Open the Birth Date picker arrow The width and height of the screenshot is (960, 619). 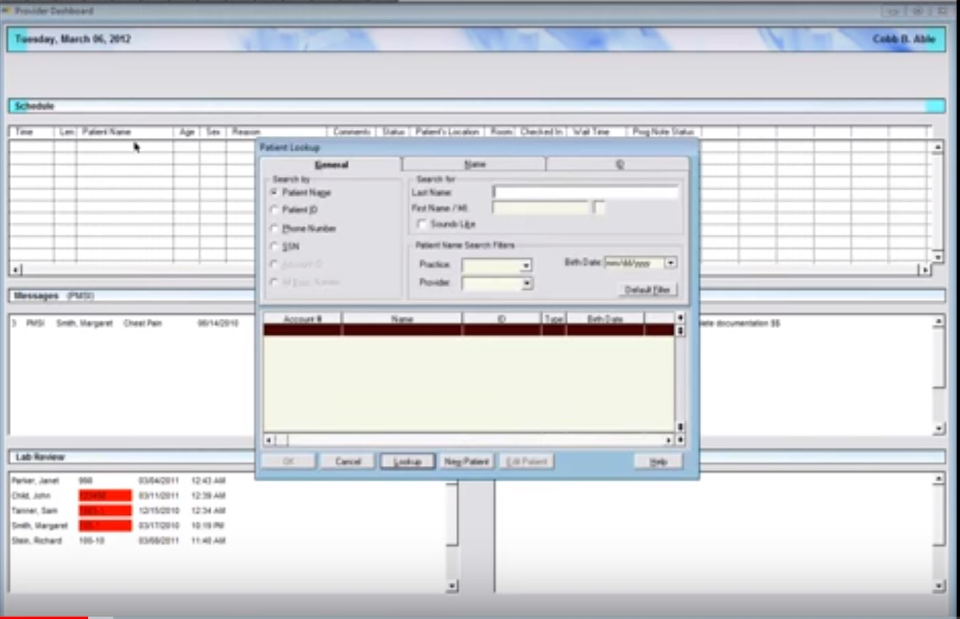pos(671,263)
